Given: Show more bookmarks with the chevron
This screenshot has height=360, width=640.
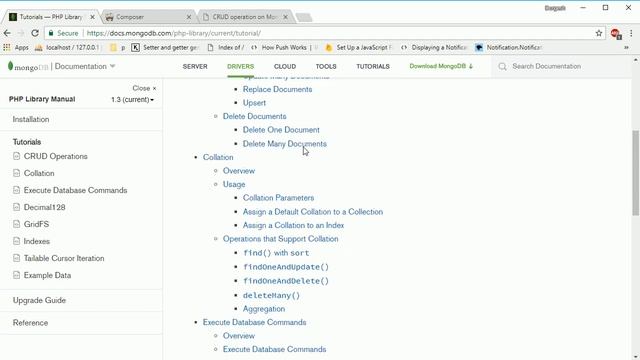Looking at the screenshot, I should click(626, 48).
